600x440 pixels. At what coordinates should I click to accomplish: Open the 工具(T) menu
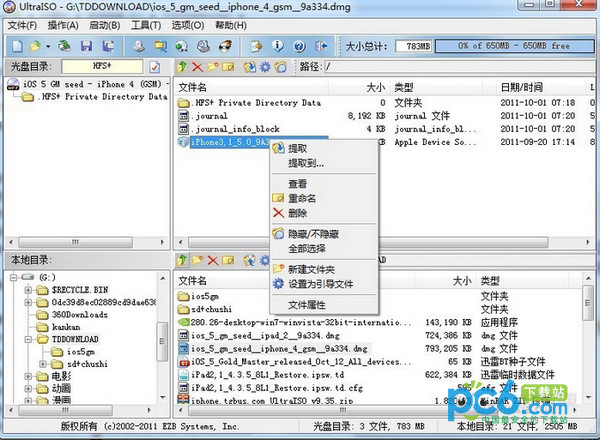pyautogui.click(x=146, y=26)
